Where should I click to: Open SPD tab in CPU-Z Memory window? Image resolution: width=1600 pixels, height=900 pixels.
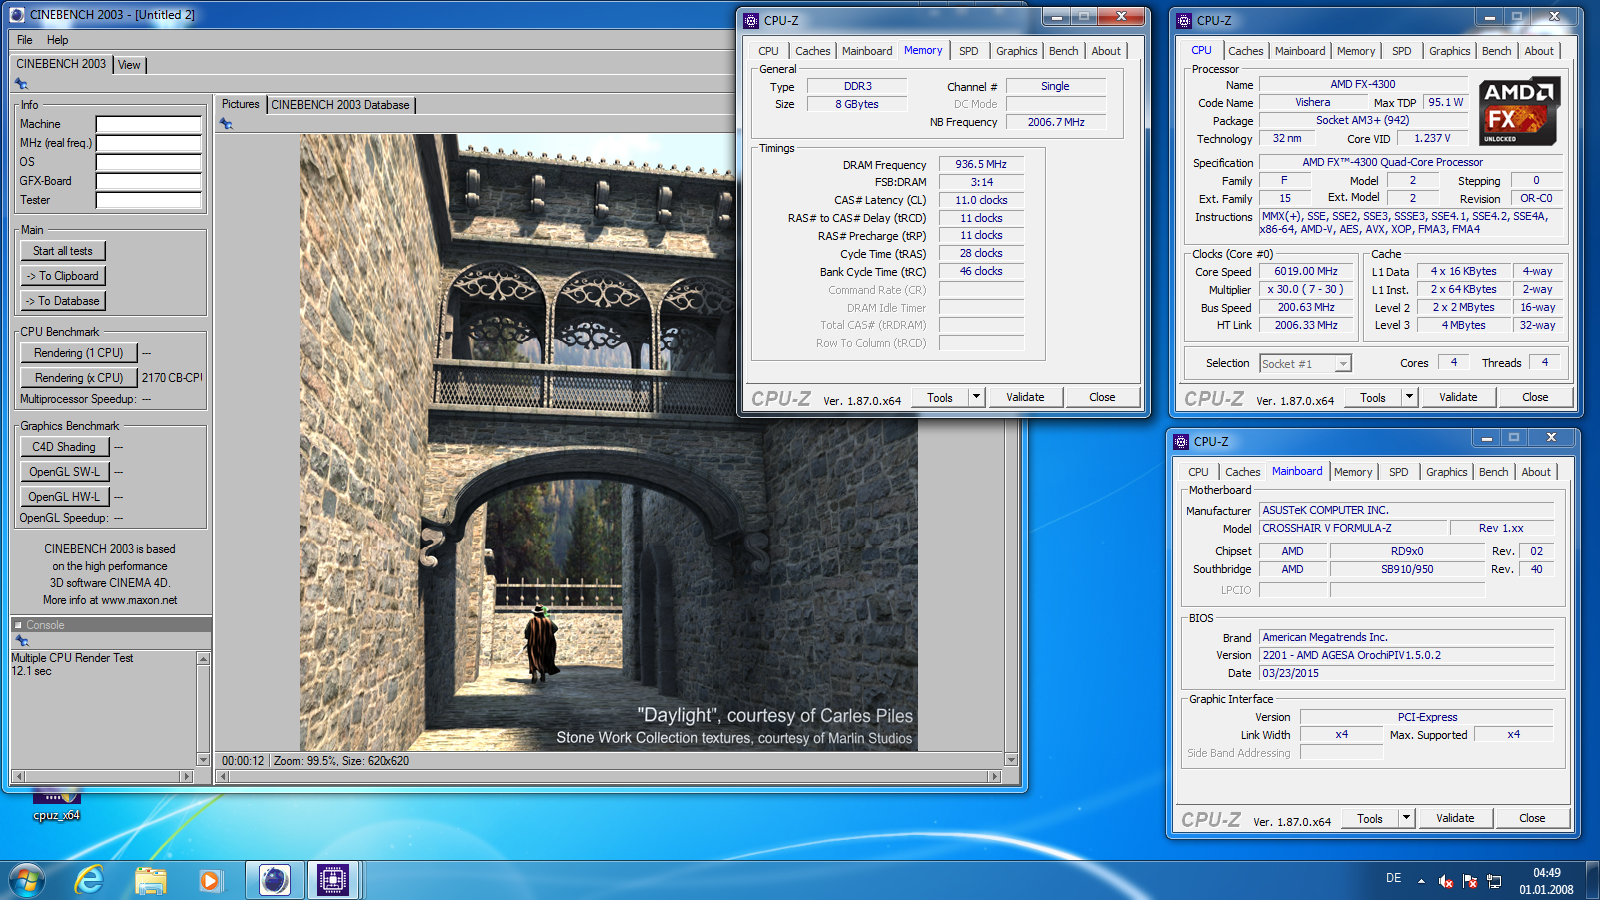pos(969,51)
